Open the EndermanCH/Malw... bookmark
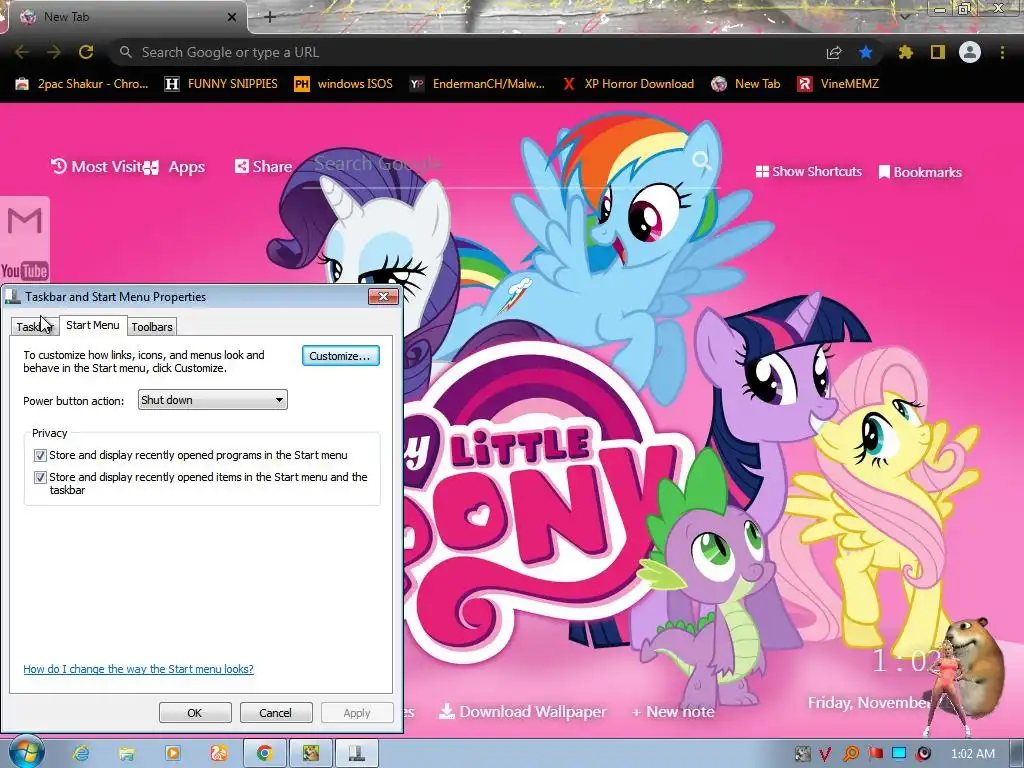The image size is (1024, 768). coord(477,84)
